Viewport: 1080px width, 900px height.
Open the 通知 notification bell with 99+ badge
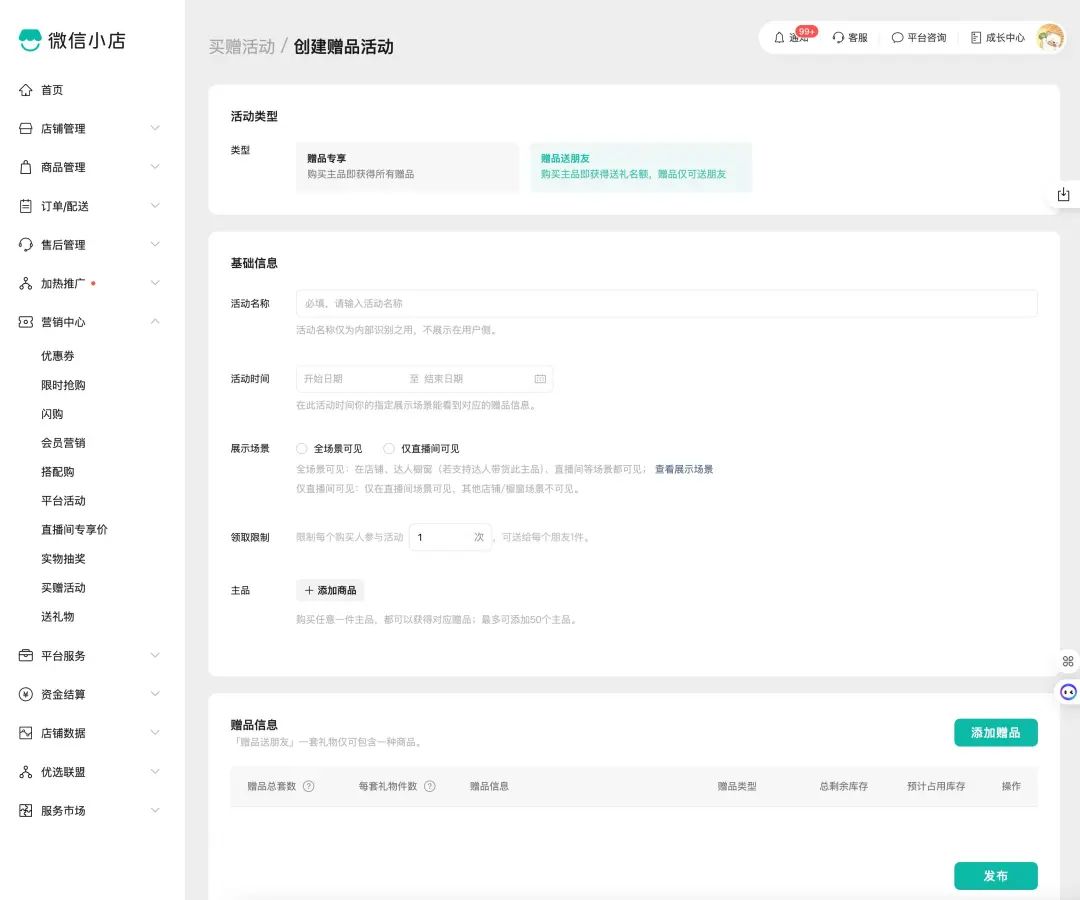pos(790,37)
